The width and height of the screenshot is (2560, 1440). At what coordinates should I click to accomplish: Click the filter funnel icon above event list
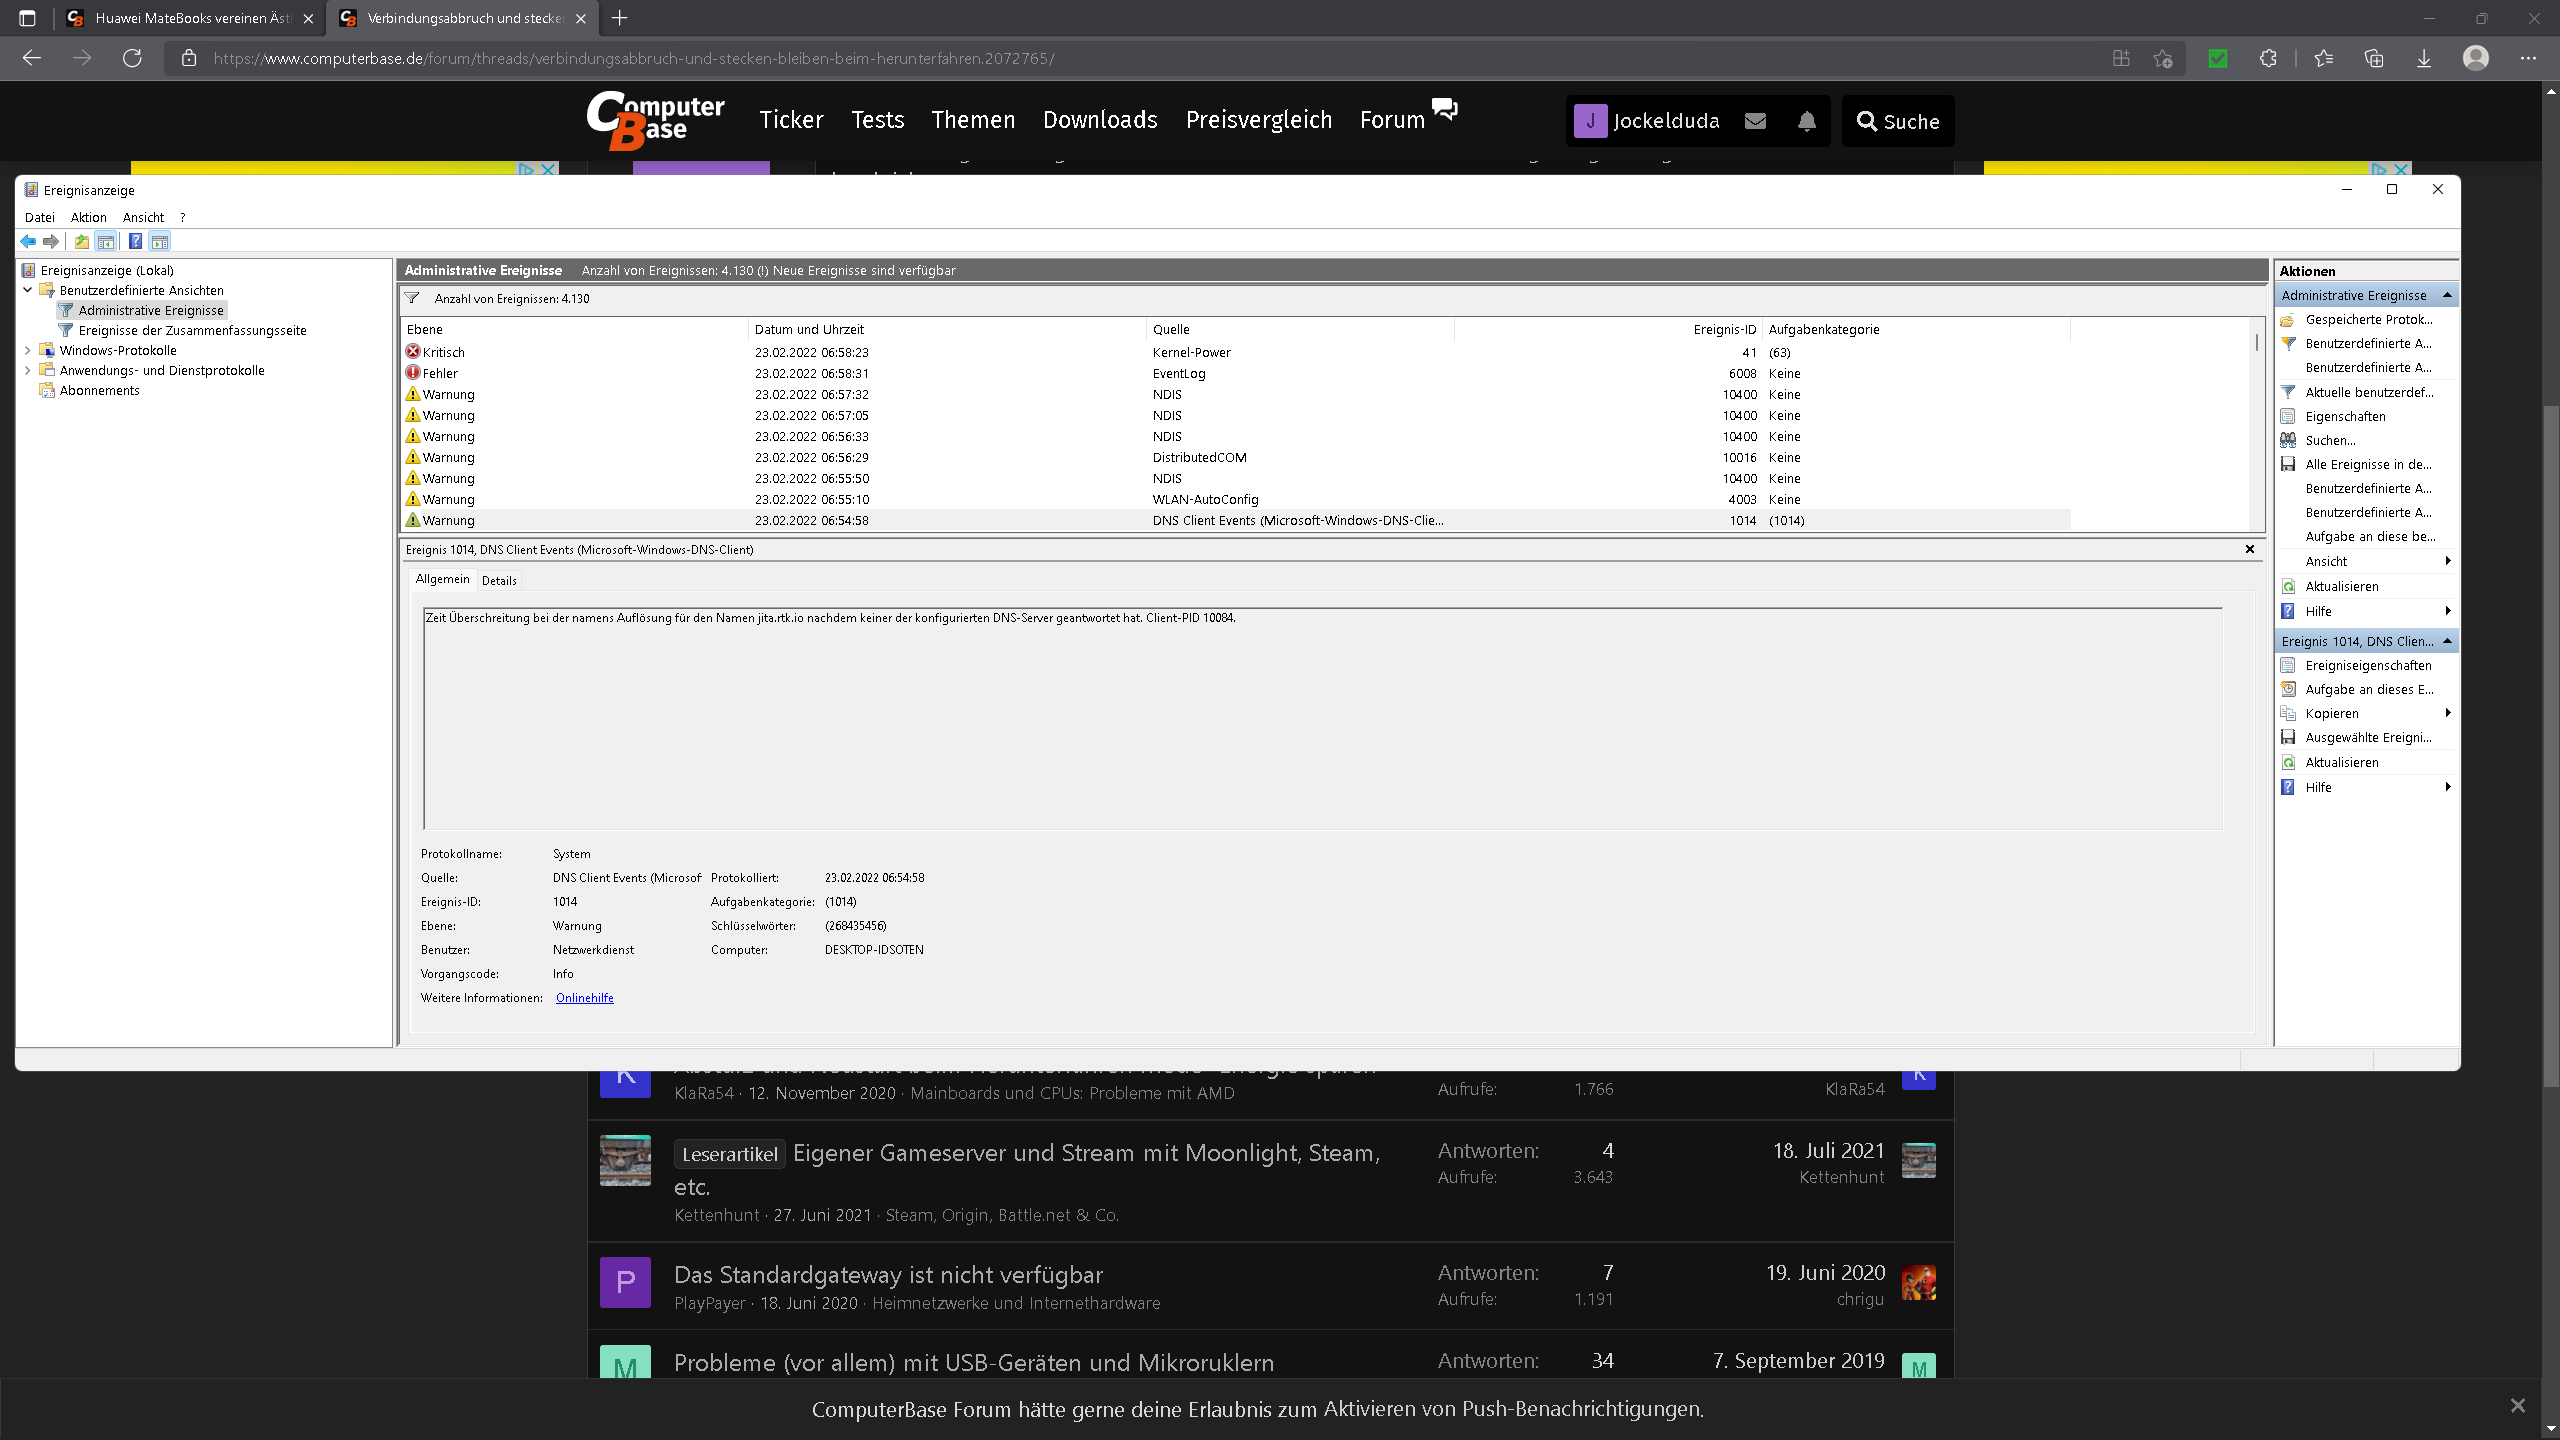pyautogui.click(x=412, y=298)
